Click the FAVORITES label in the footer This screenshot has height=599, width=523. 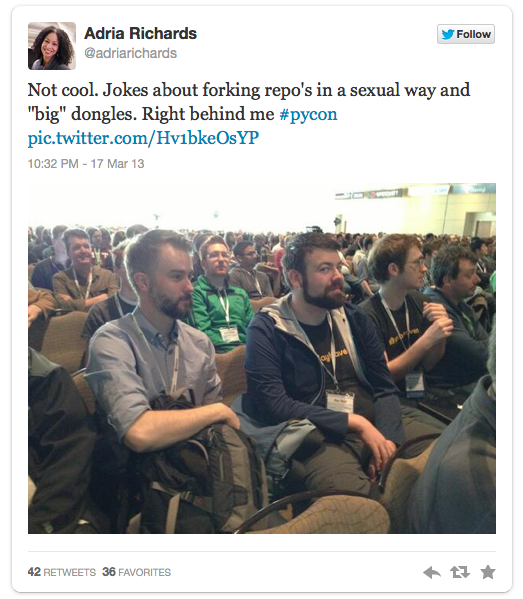(x=144, y=572)
